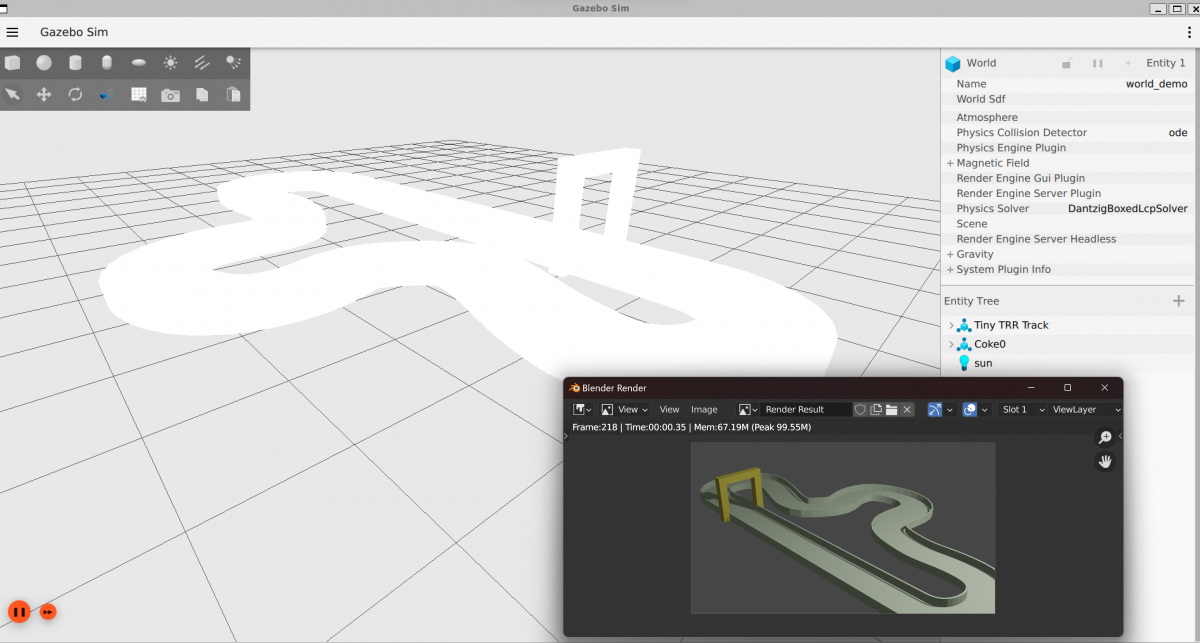The height and width of the screenshot is (643, 1200).
Task: Click the Blender zoom magnifier gizmo
Action: pos(1105,437)
